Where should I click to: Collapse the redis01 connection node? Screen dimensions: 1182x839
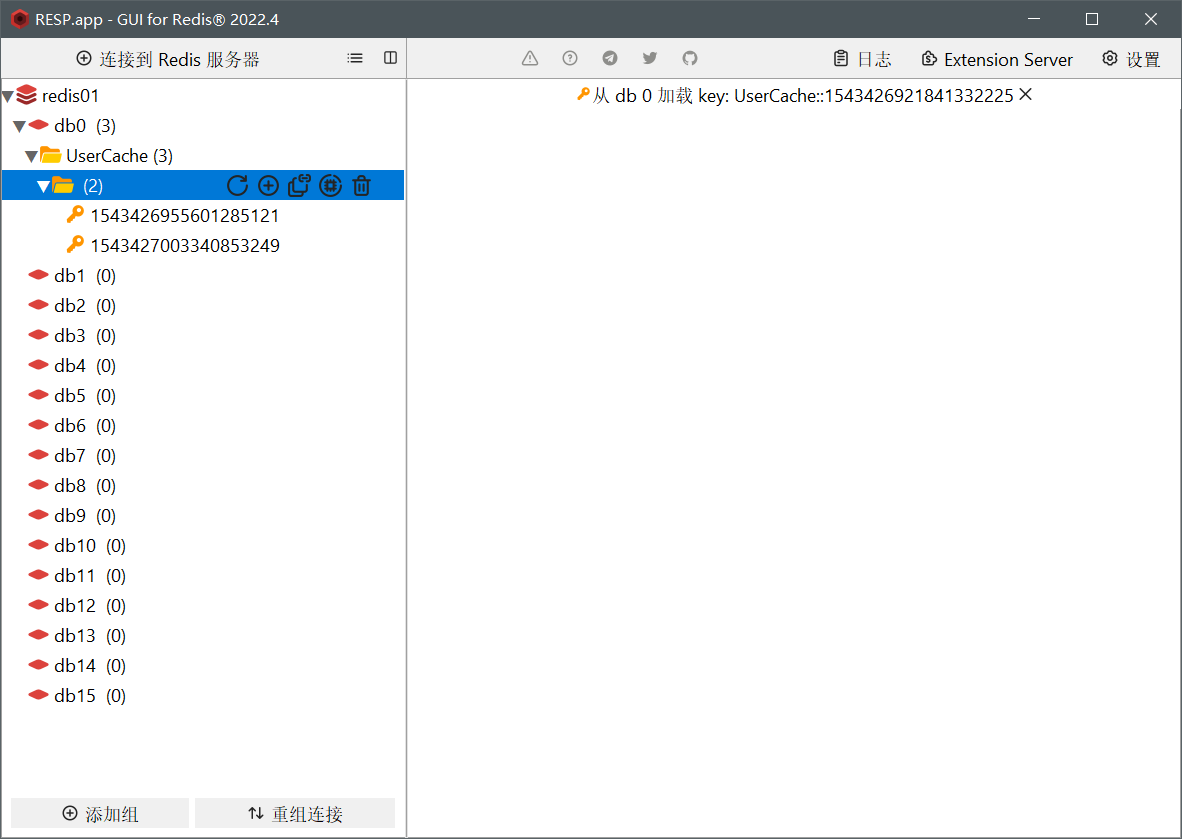(8, 96)
